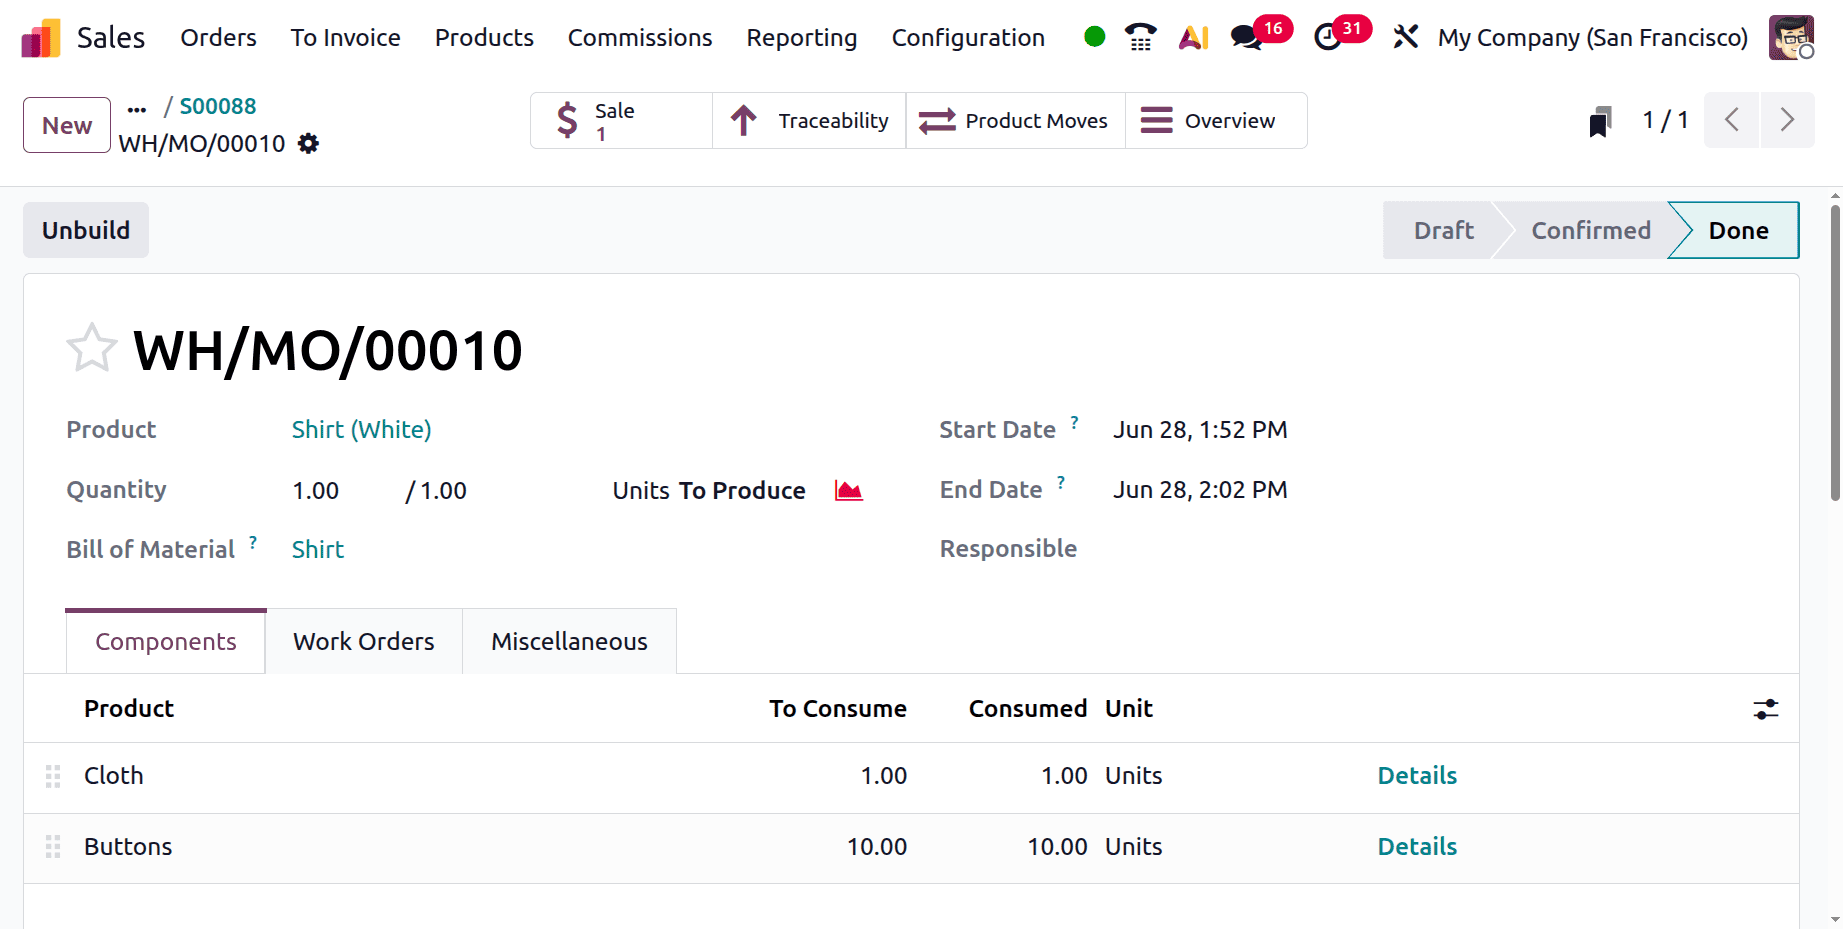Show the Start Date help tooltip
This screenshot has height=929, width=1843.
point(1074,422)
